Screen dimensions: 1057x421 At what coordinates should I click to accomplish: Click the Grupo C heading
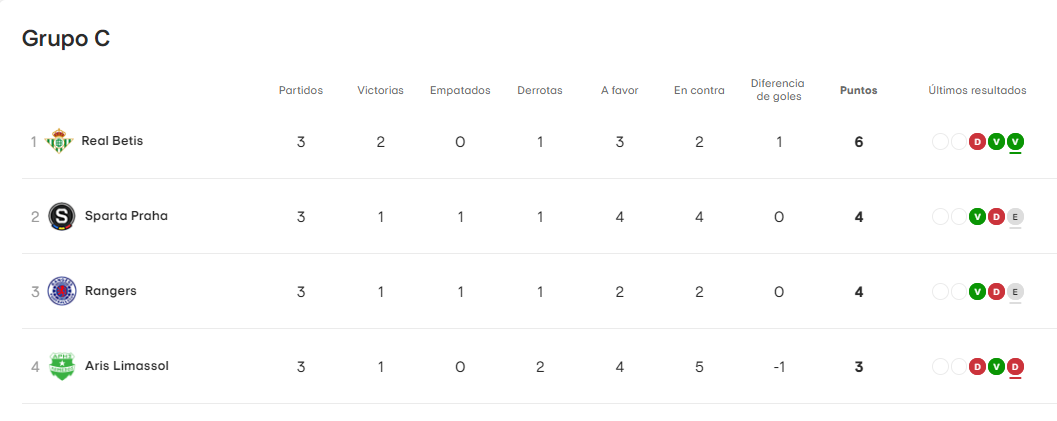click(66, 39)
